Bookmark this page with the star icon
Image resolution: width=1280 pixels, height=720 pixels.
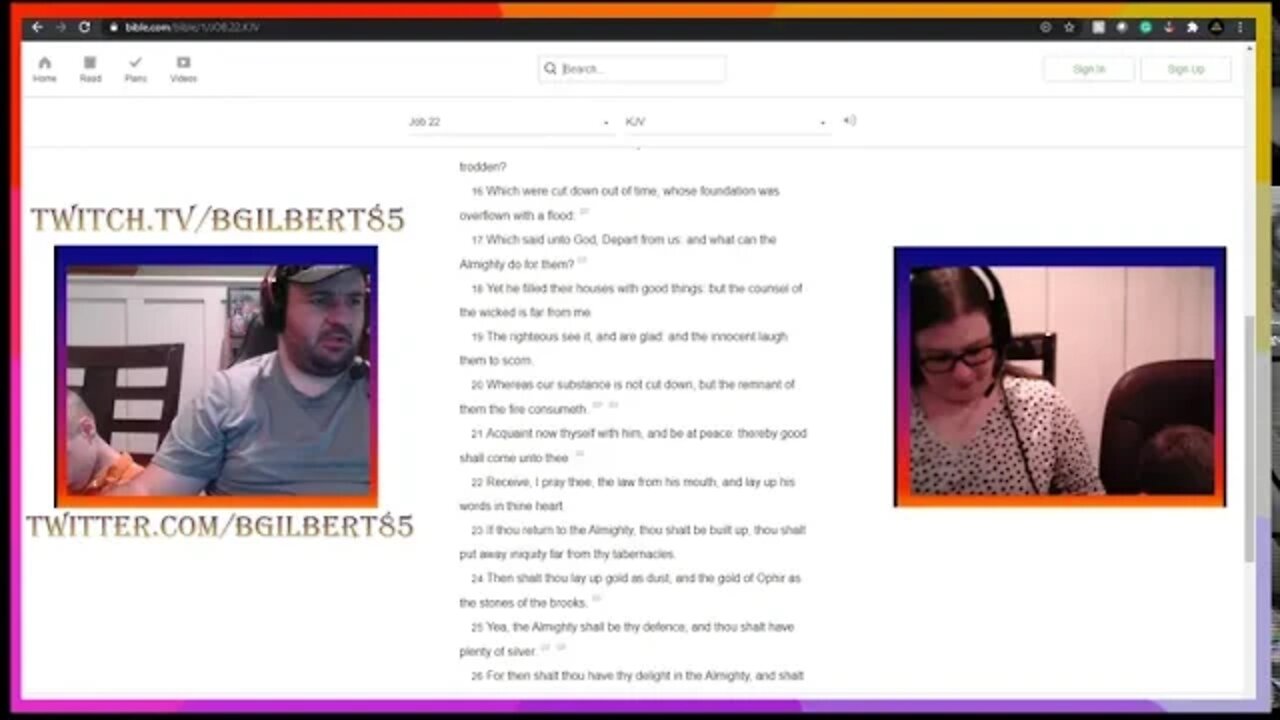pyautogui.click(x=1069, y=27)
